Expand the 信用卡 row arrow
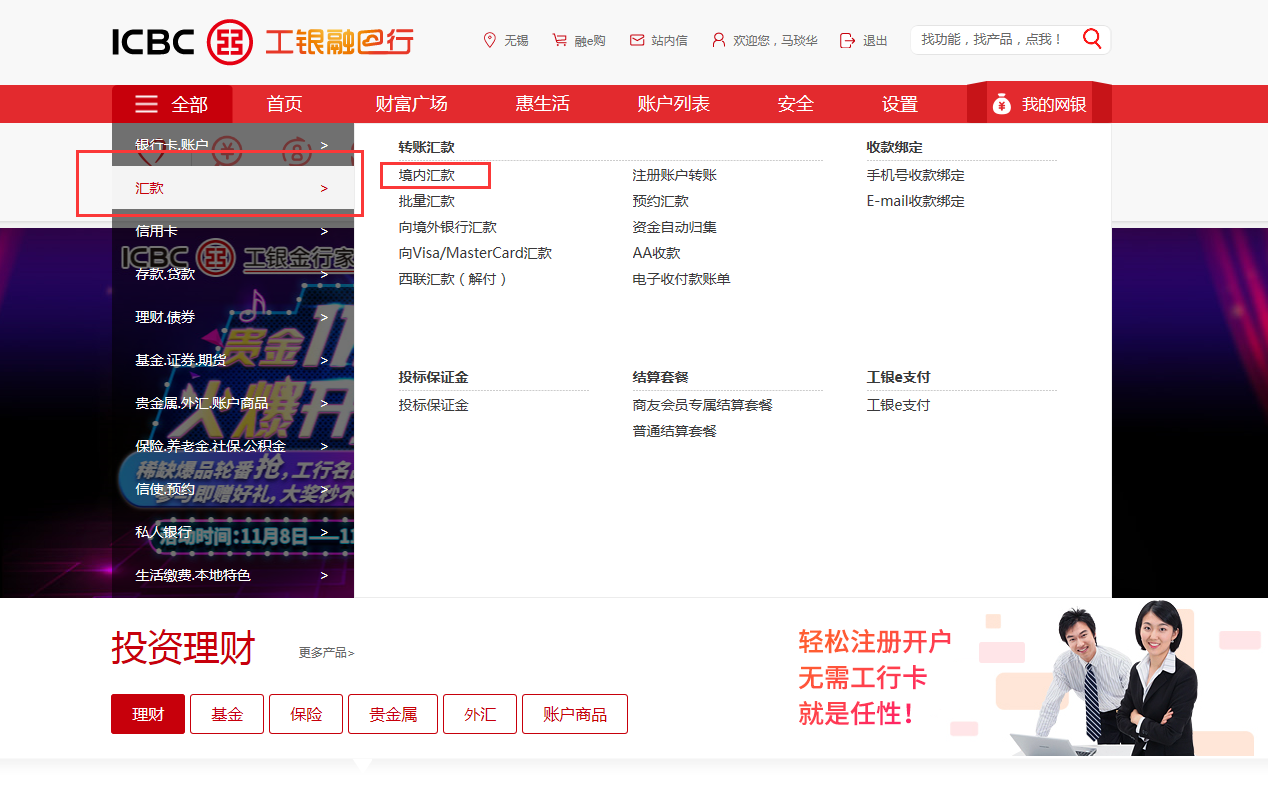Image resolution: width=1268 pixels, height=792 pixels. [324, 231]
